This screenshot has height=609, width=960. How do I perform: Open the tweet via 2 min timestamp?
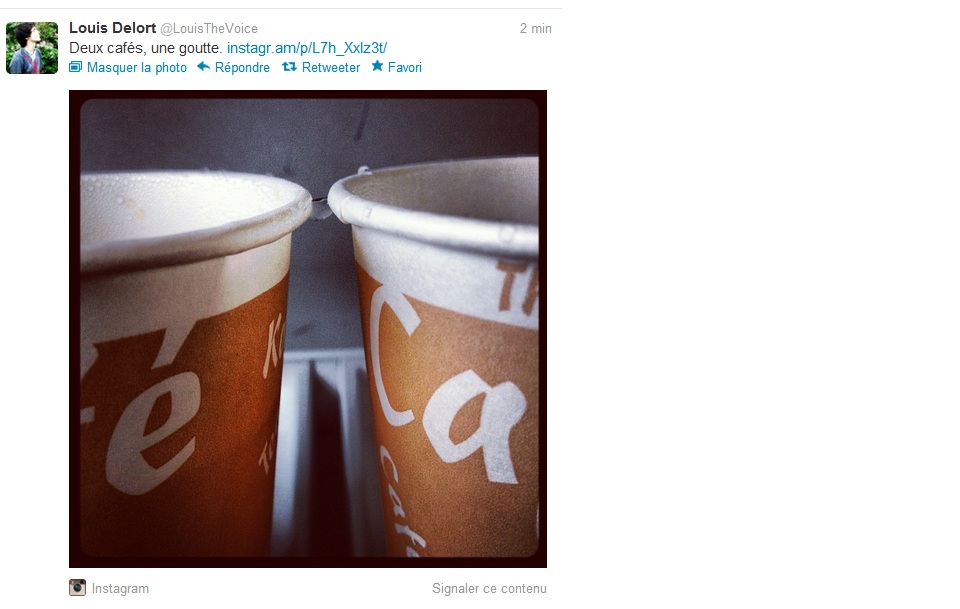point(536,29)
